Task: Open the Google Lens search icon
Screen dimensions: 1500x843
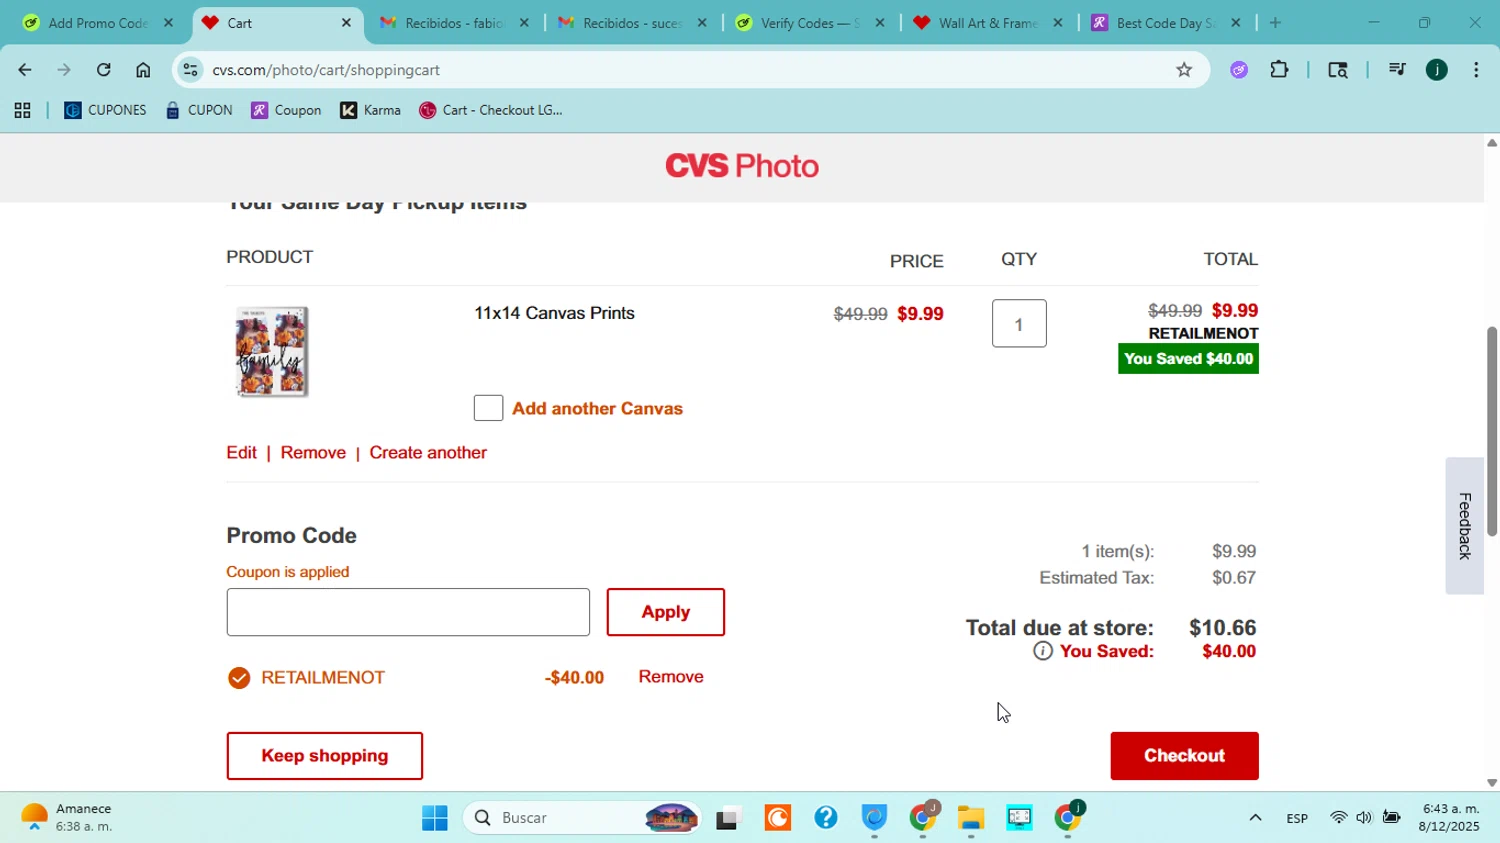Action: pos(1338,70)
